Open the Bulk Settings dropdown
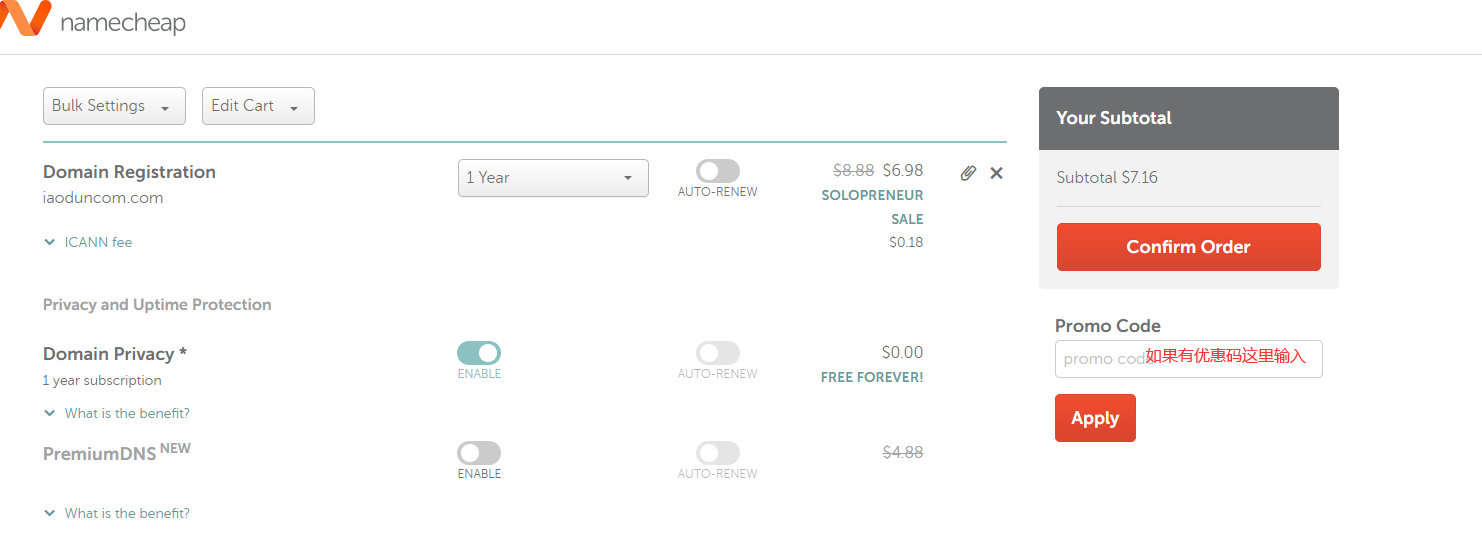Screen dimensions: 1482x542 pos(114,106)
